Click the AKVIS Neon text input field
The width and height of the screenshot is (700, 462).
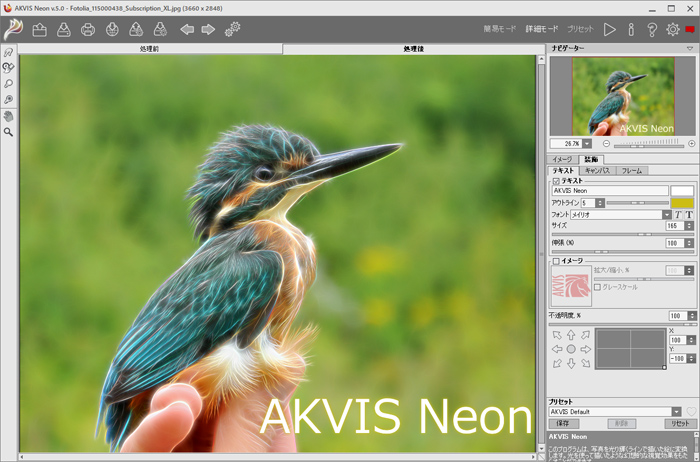coord(610,191)
